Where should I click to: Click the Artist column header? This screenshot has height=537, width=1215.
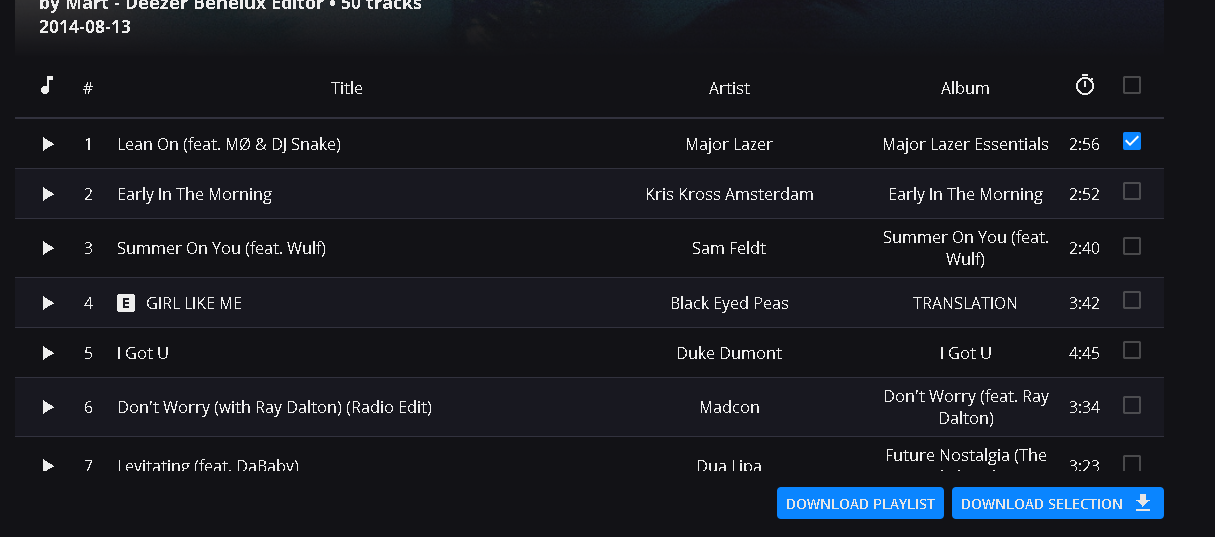(729, 88)
